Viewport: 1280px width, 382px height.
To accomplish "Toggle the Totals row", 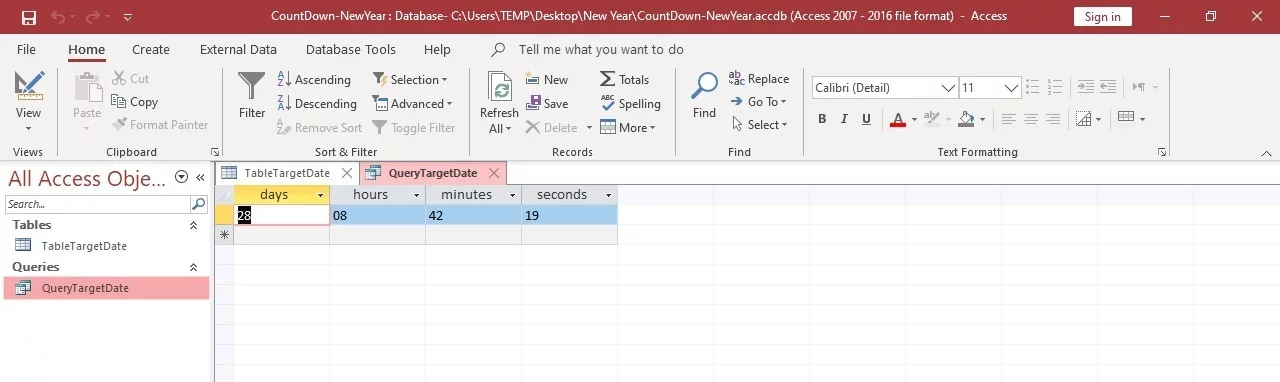I will (x=625, y=80).
